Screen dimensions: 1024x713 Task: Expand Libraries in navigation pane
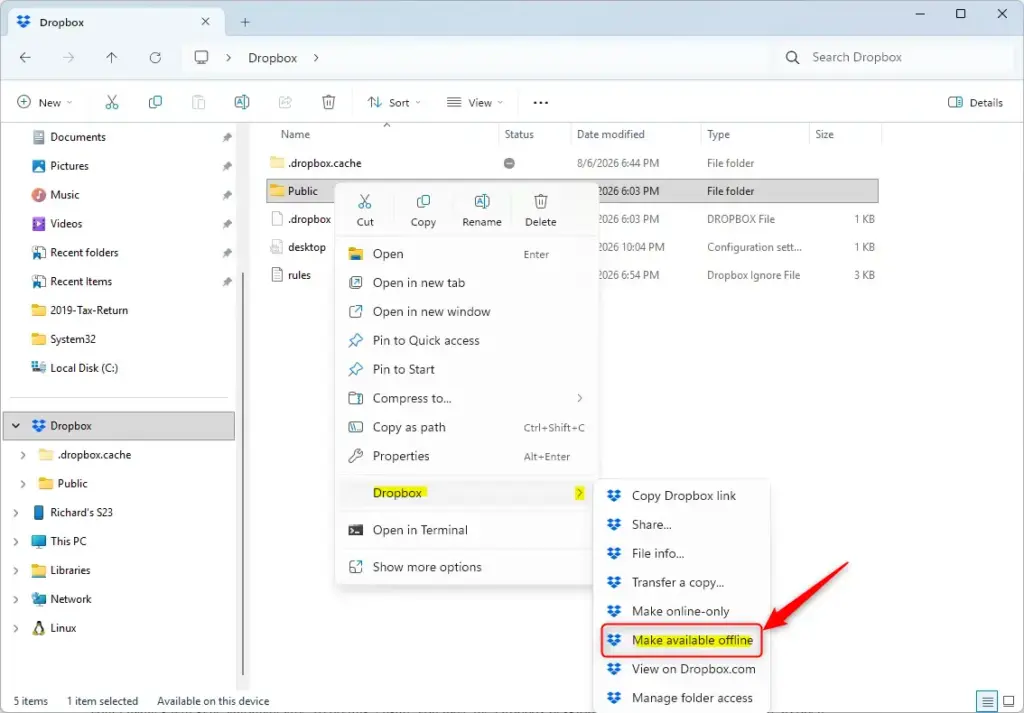pos(16,570)
